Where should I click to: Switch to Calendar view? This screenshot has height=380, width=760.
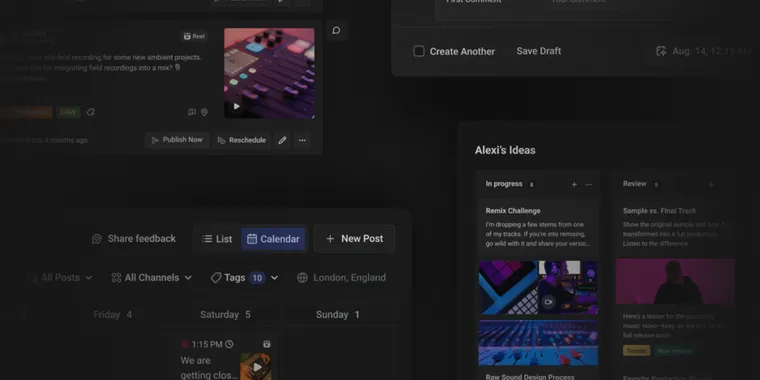[273, 239]
